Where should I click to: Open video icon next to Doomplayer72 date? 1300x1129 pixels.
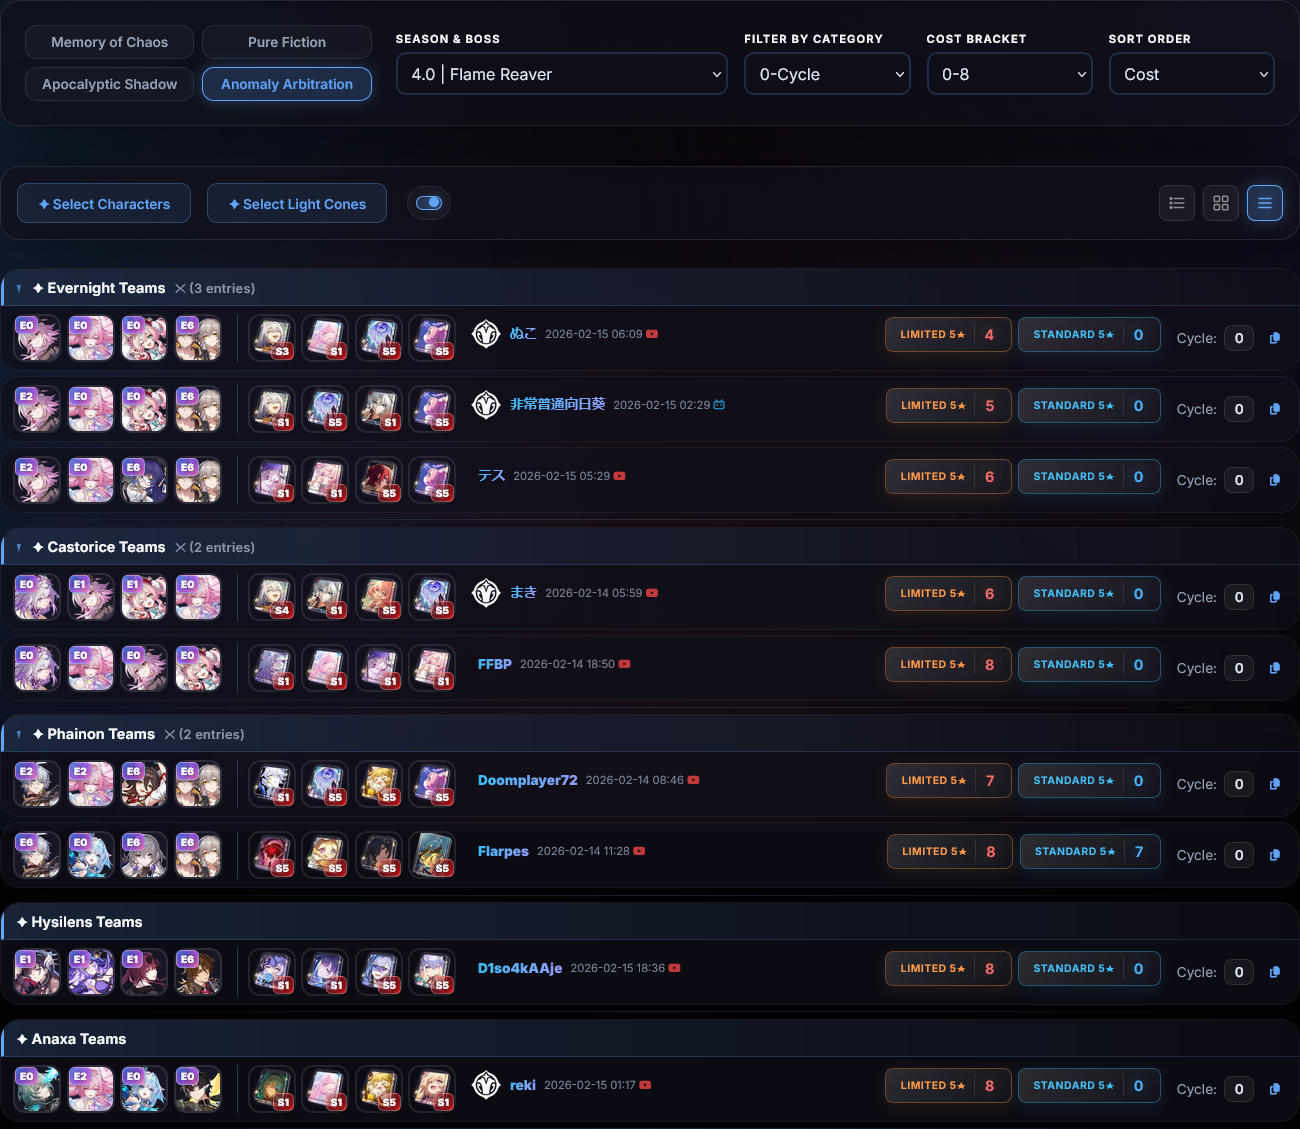[x=693, y=780]
